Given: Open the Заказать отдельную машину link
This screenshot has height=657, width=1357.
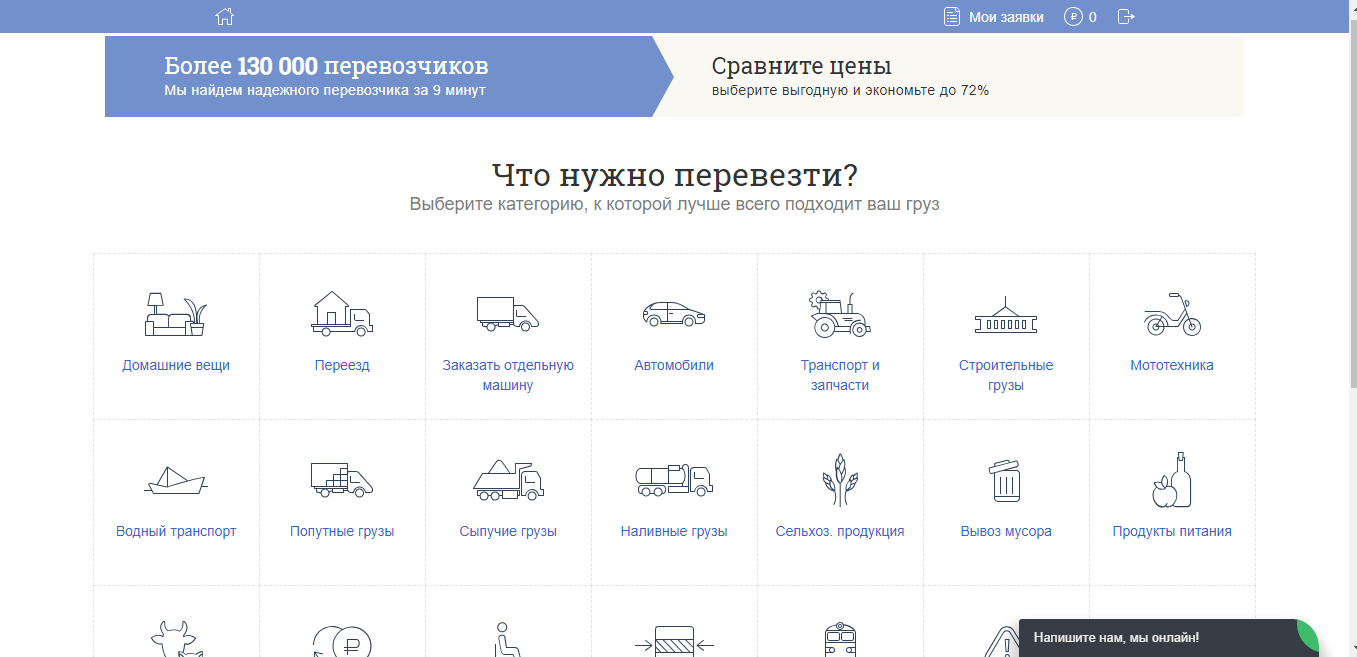Looking at the screenshot, I should click(508, 375).
